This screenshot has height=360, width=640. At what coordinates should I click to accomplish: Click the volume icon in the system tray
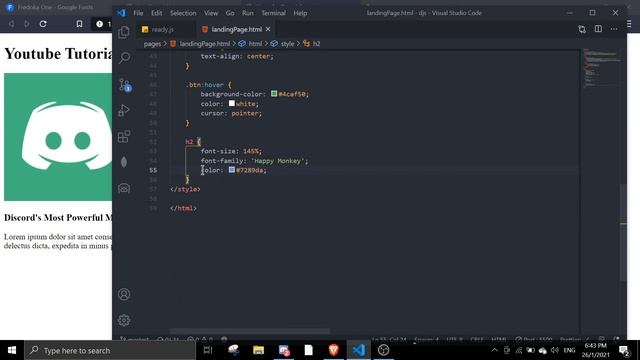(x=555, y=350)
